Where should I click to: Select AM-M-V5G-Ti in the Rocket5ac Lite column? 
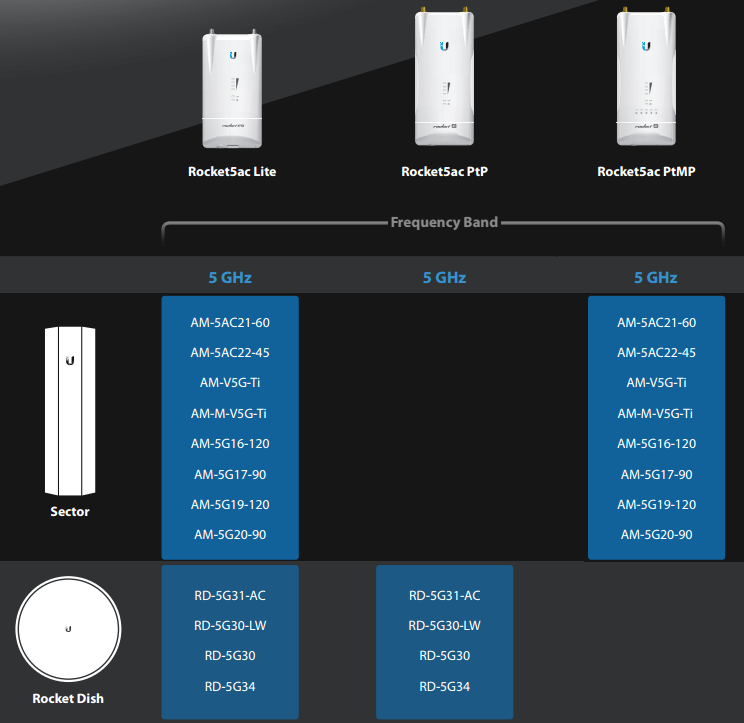(x=229, y=414)
